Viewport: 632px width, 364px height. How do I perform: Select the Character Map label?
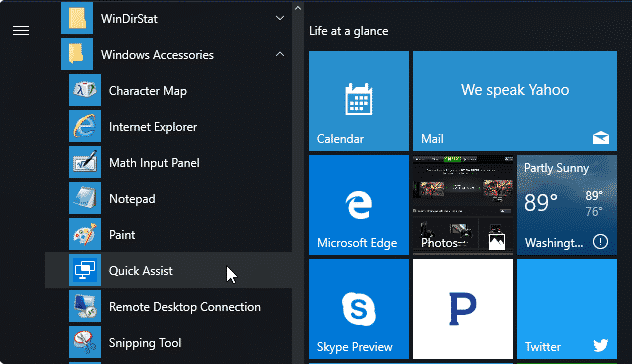coord(148,91)
